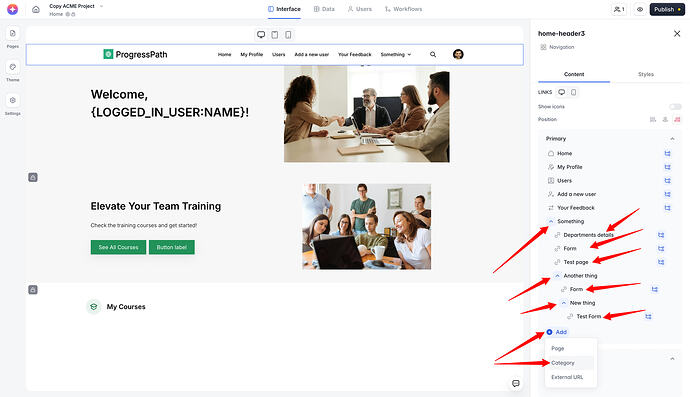Open the Content tab
The image size is (690, 397).
(x=574, y=74)
